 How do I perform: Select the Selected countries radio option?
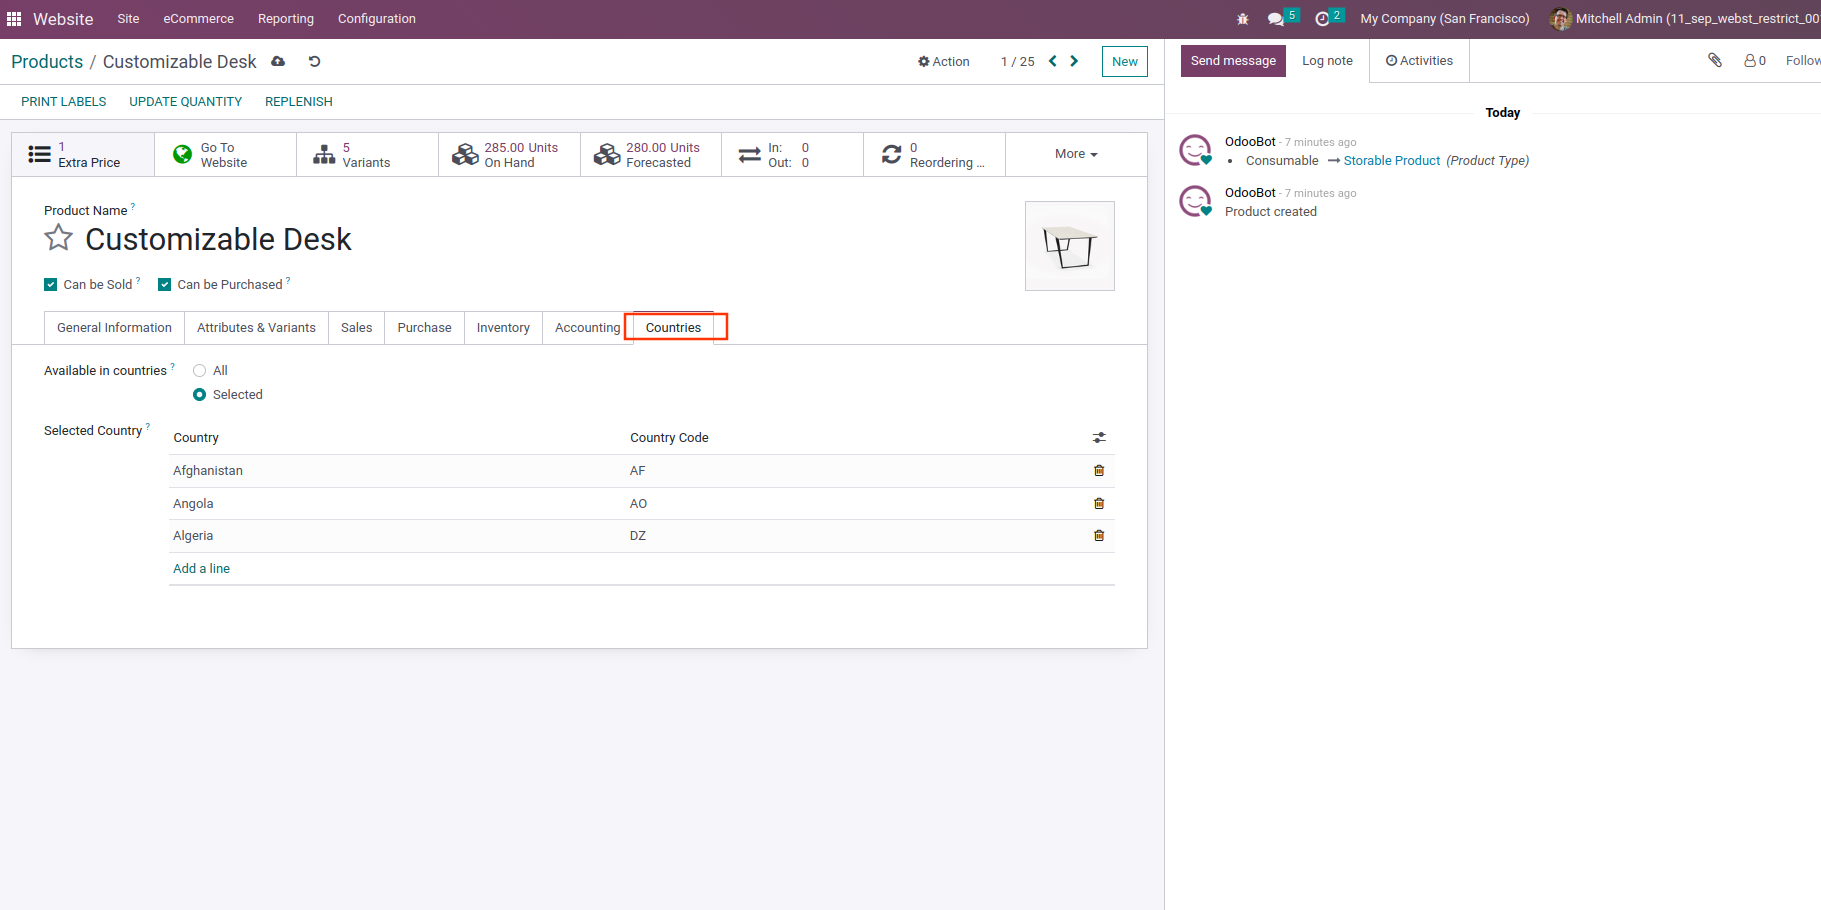point(200,395)
